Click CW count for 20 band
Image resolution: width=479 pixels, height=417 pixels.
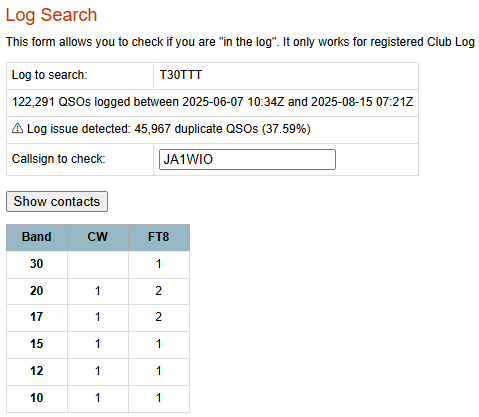98,291
